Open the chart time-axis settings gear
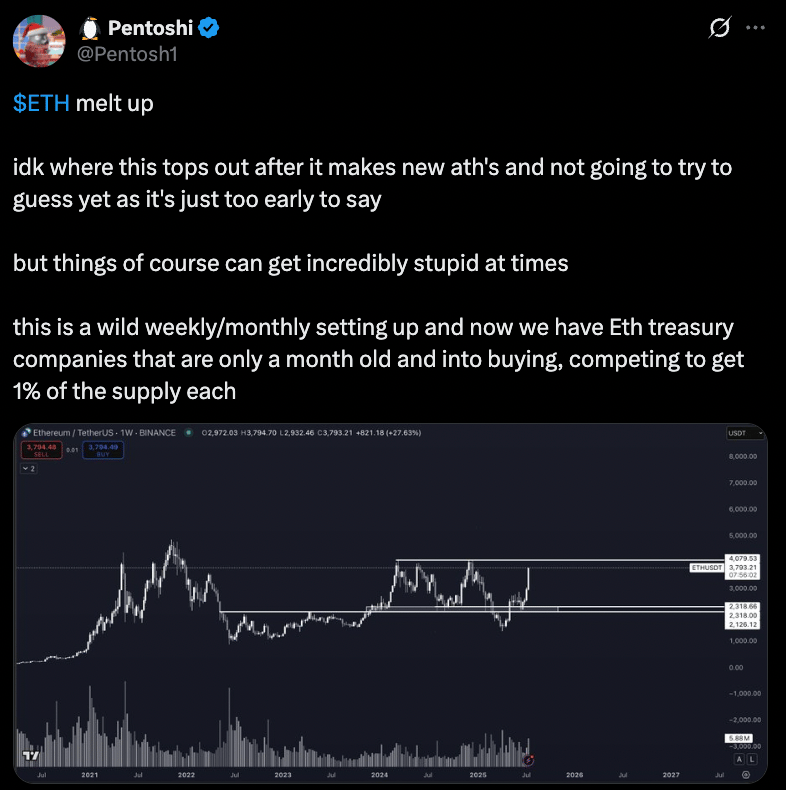This screenshot has width=786, height=790. 746,775
